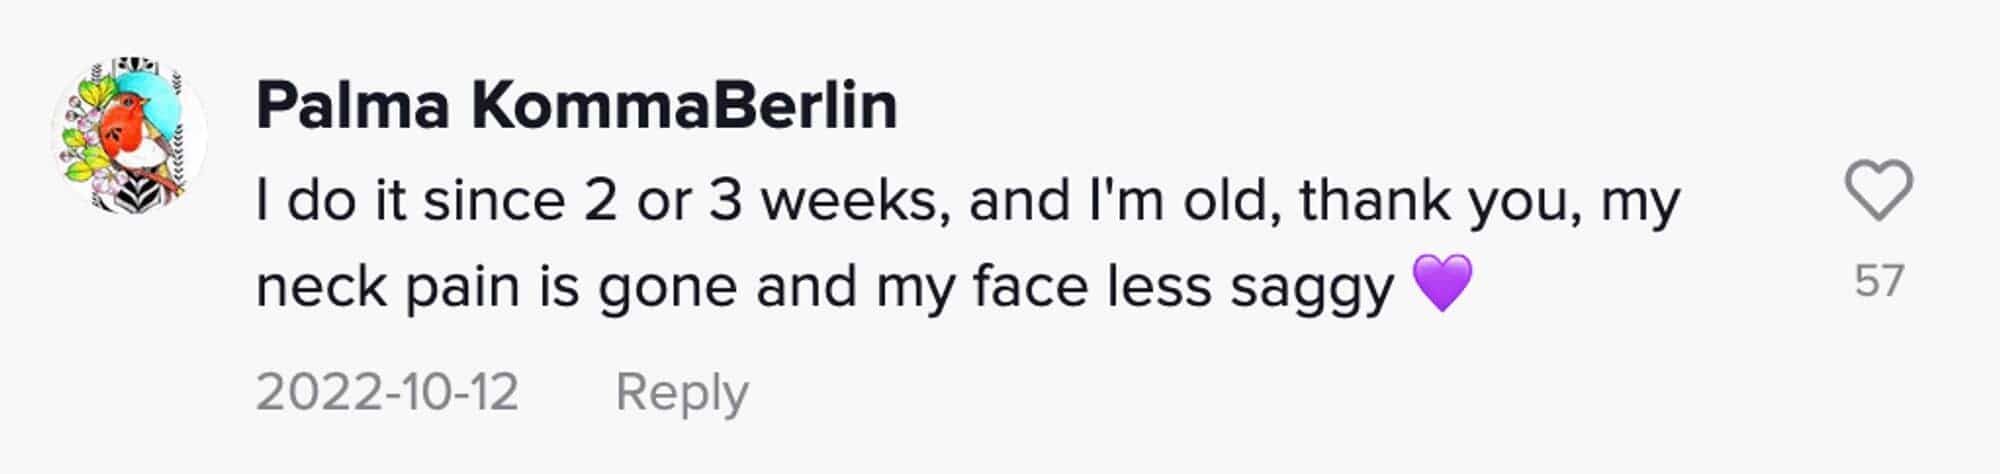Click the word "KommaBerlin" in the username
Viewport: 2000px width, 474px height.
point(684,106)
